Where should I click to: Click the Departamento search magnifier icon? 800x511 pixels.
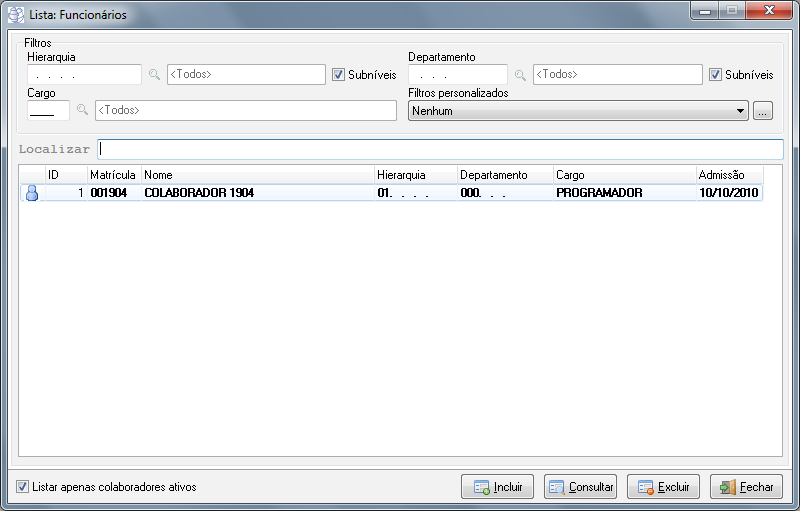coord(520,74)
